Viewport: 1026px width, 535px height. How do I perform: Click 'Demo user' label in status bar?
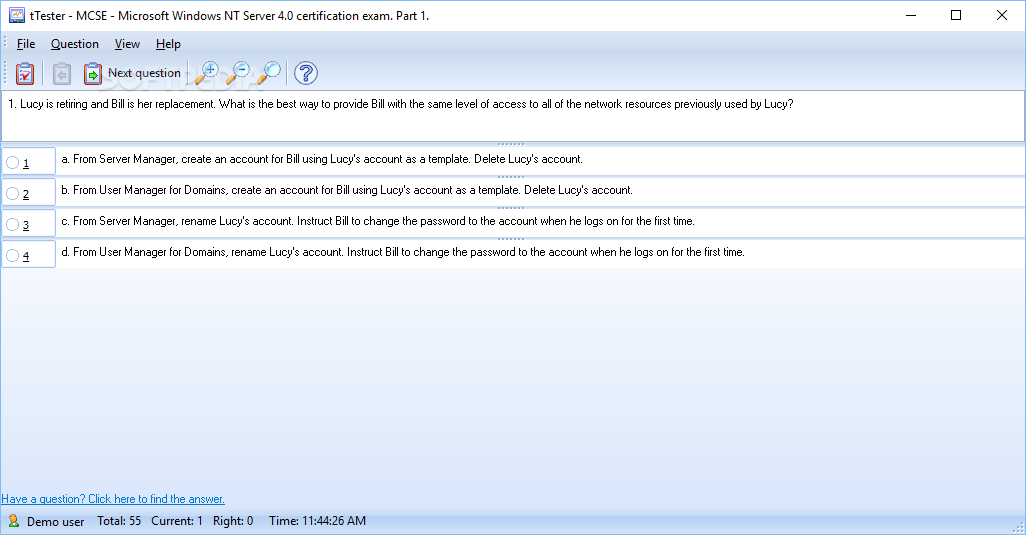[56, 522]
